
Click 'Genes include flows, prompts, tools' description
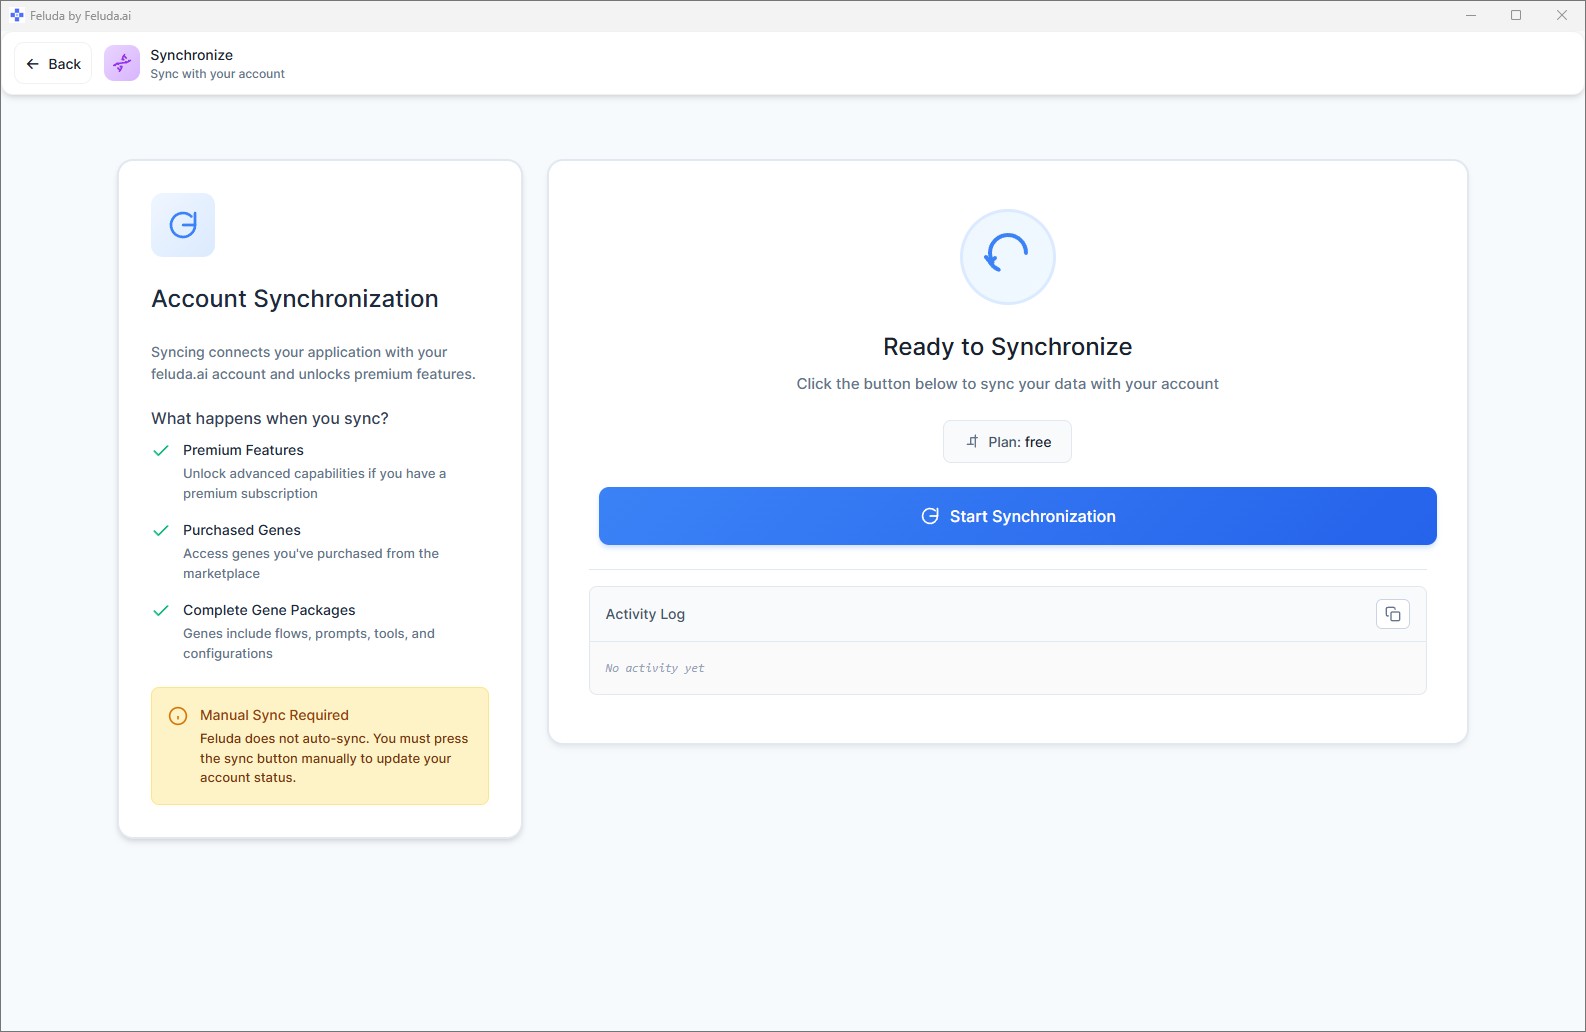click(309, 643)
